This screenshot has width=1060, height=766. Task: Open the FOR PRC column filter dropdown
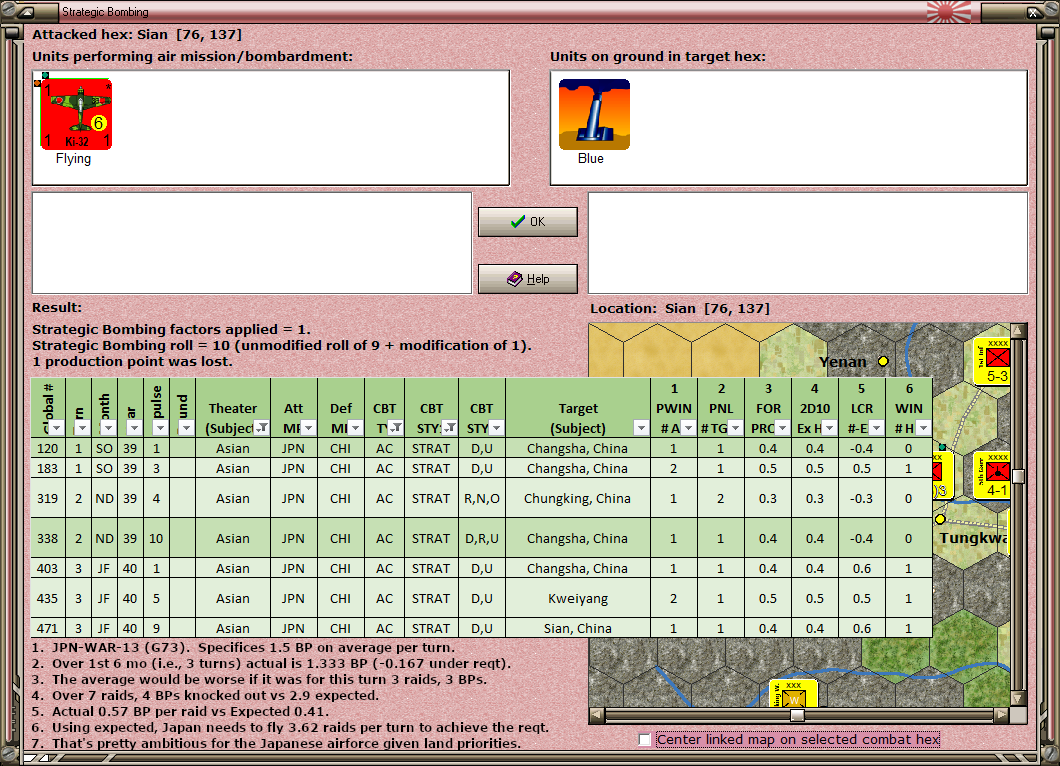pos(782,428)
